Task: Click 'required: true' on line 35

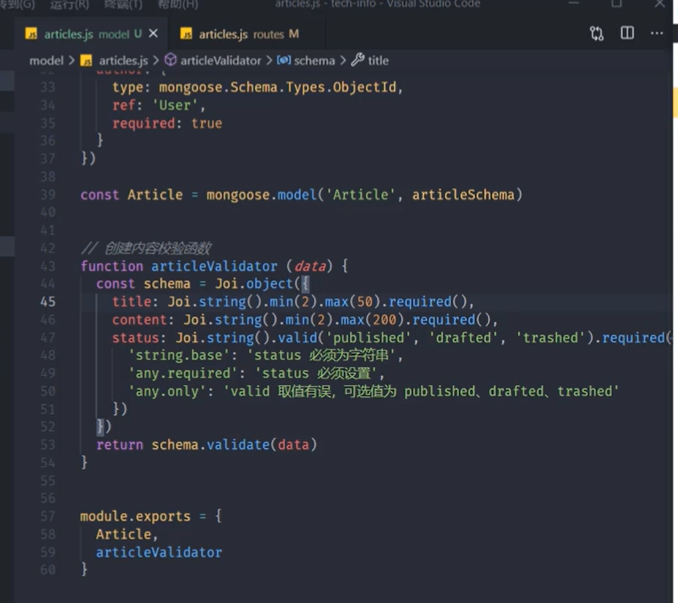Action: tap(167, 123)
